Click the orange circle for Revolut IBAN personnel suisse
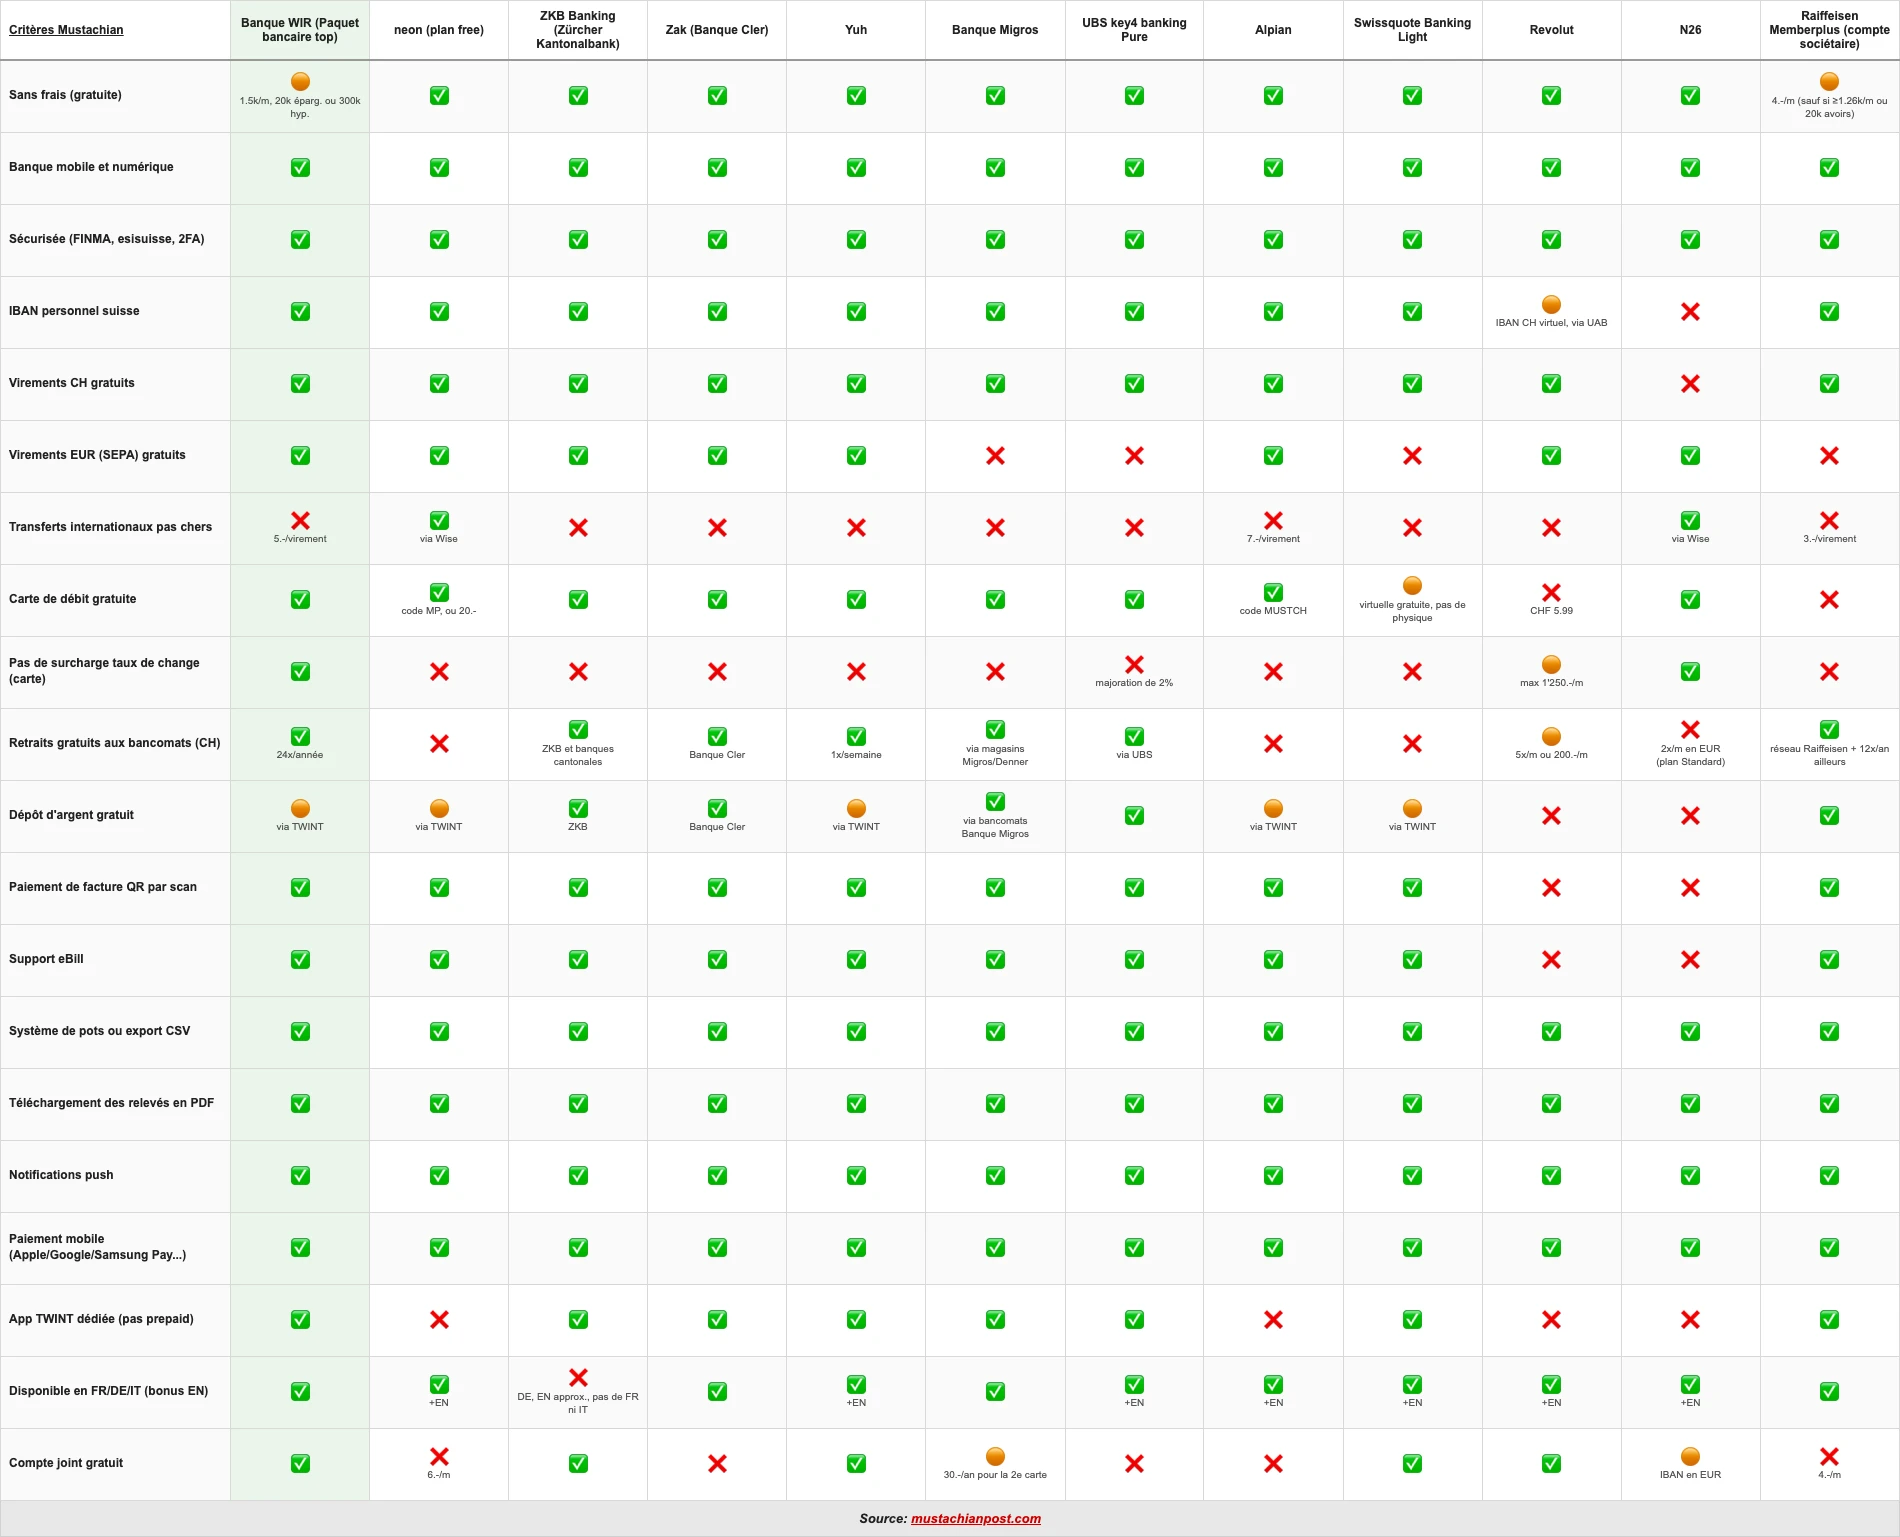Screen dimensions: 1900x1537 (x=1551, y=305)
